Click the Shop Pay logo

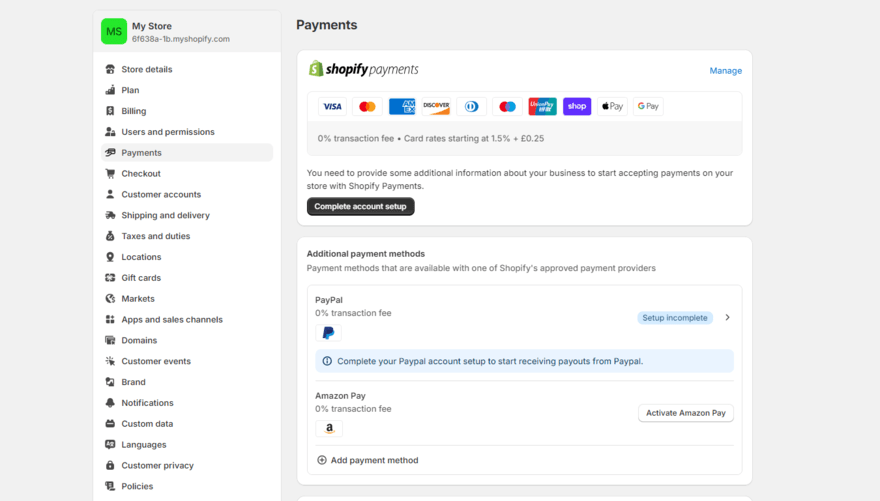click(577, 106)
